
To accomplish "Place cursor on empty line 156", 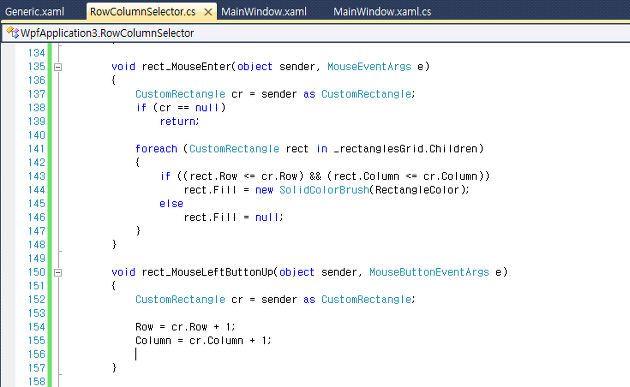I will pyautogui.click(x=136, y=354).
